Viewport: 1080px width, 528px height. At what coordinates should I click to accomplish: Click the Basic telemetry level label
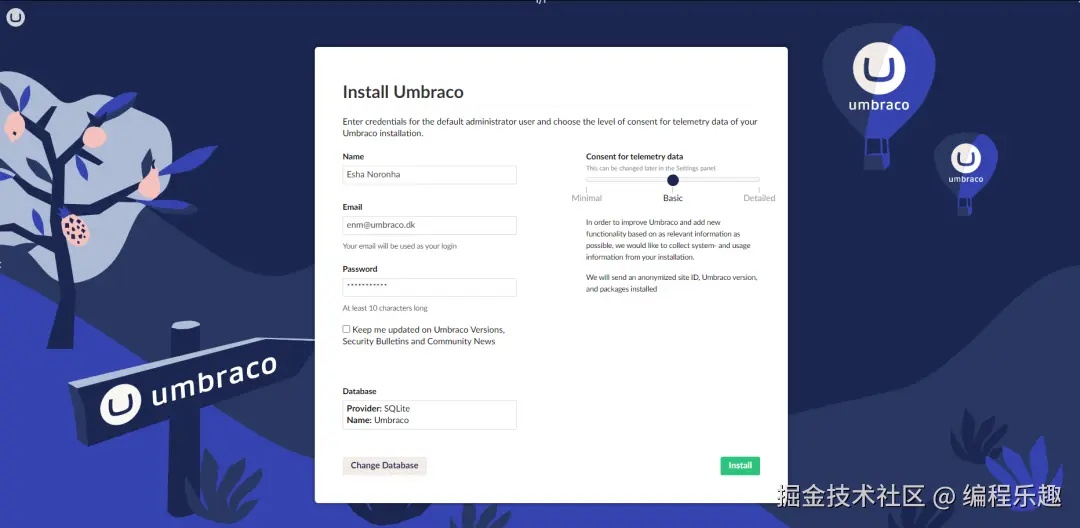pos(673,198)
